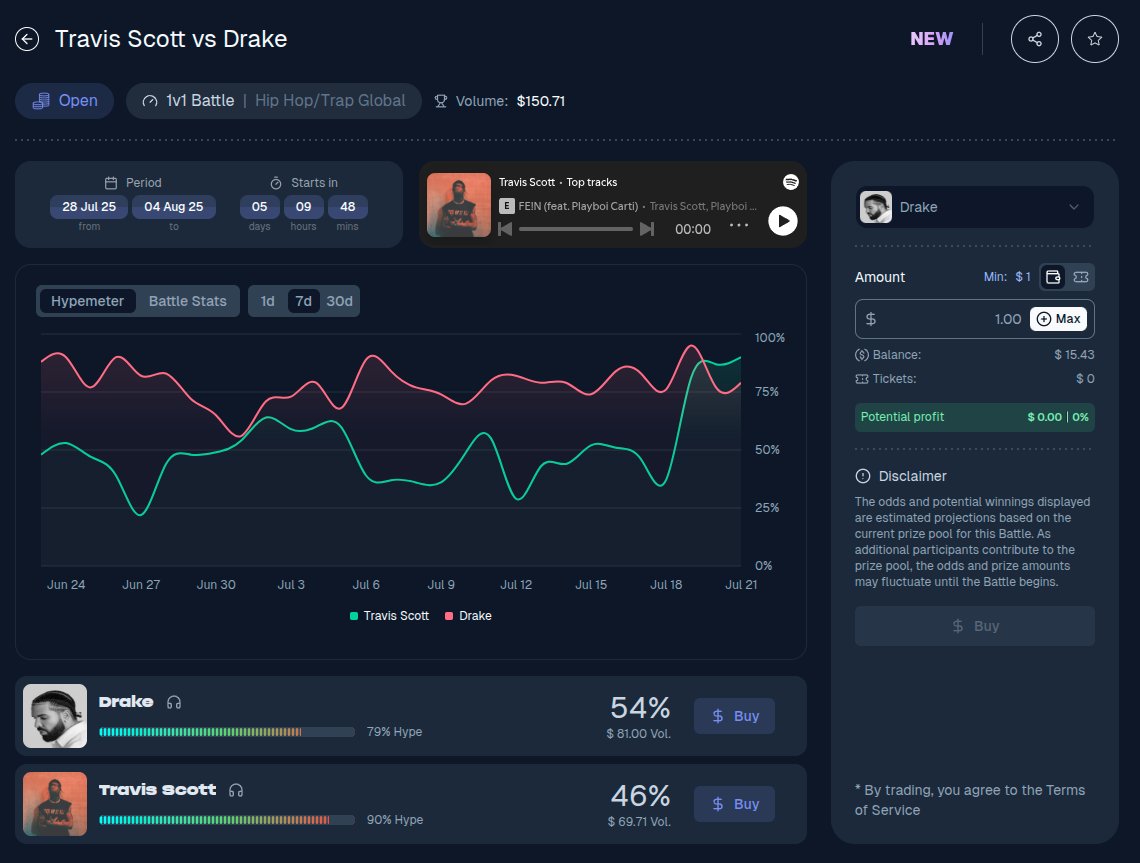The image size is (1140, 863).
Task: Open the Drake artist dropdown
Action: coord(974,207)
